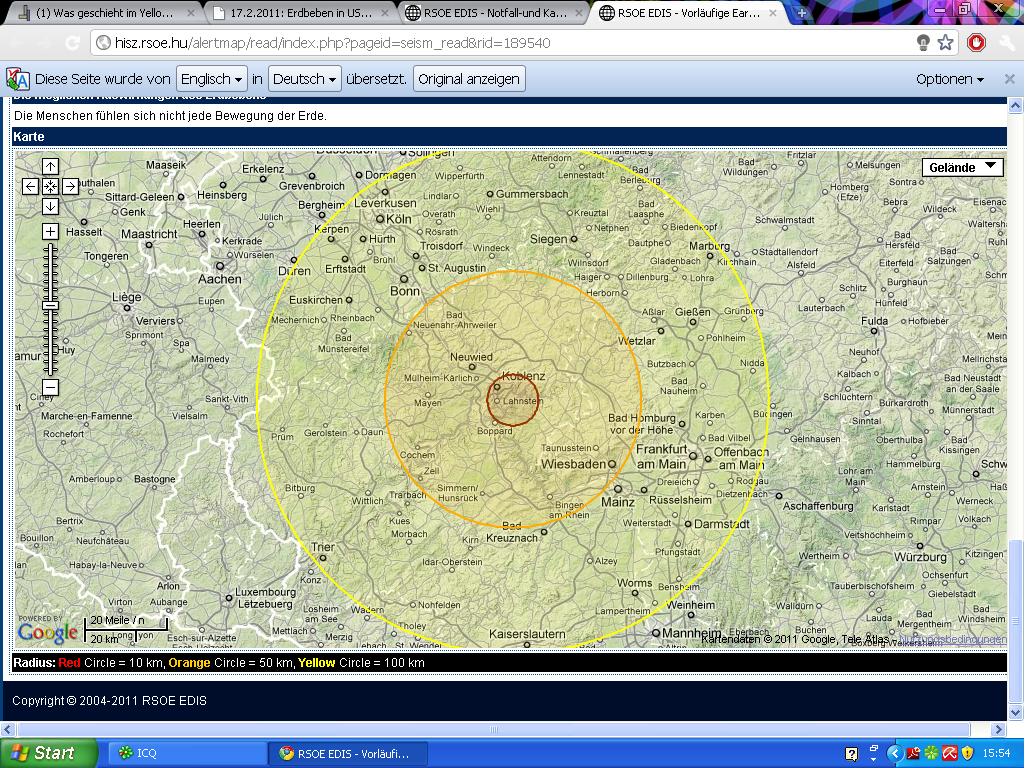1035x768 pixels.
Task: Open the Gelände map type dropdown
Action: (962, 168)
